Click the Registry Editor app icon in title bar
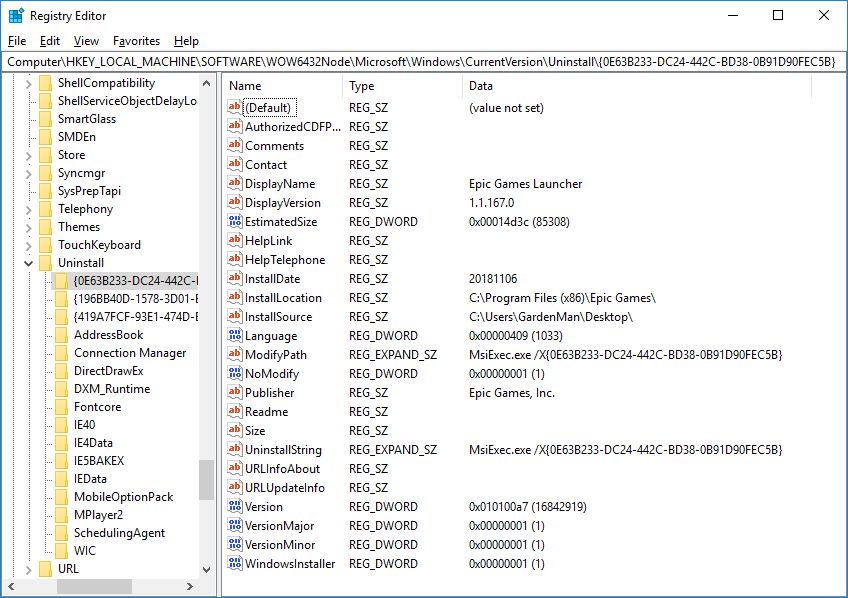The width and height of the screenshot is (848, 598). pyautogui.click(x=16, y=16)
